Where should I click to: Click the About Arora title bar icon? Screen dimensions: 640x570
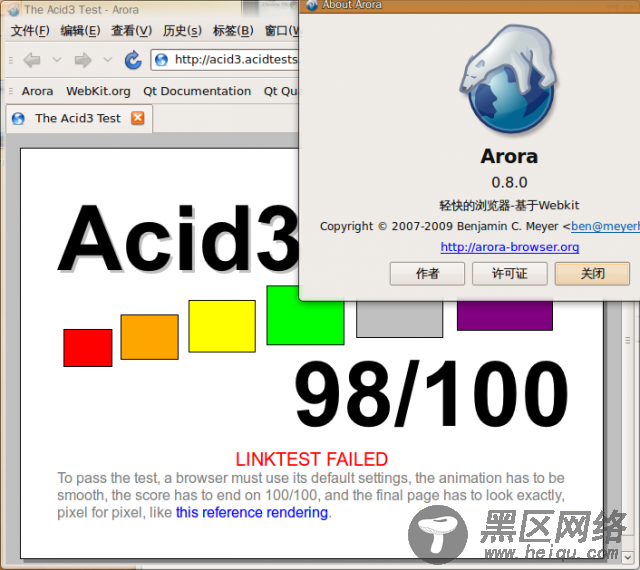point(312,5)
